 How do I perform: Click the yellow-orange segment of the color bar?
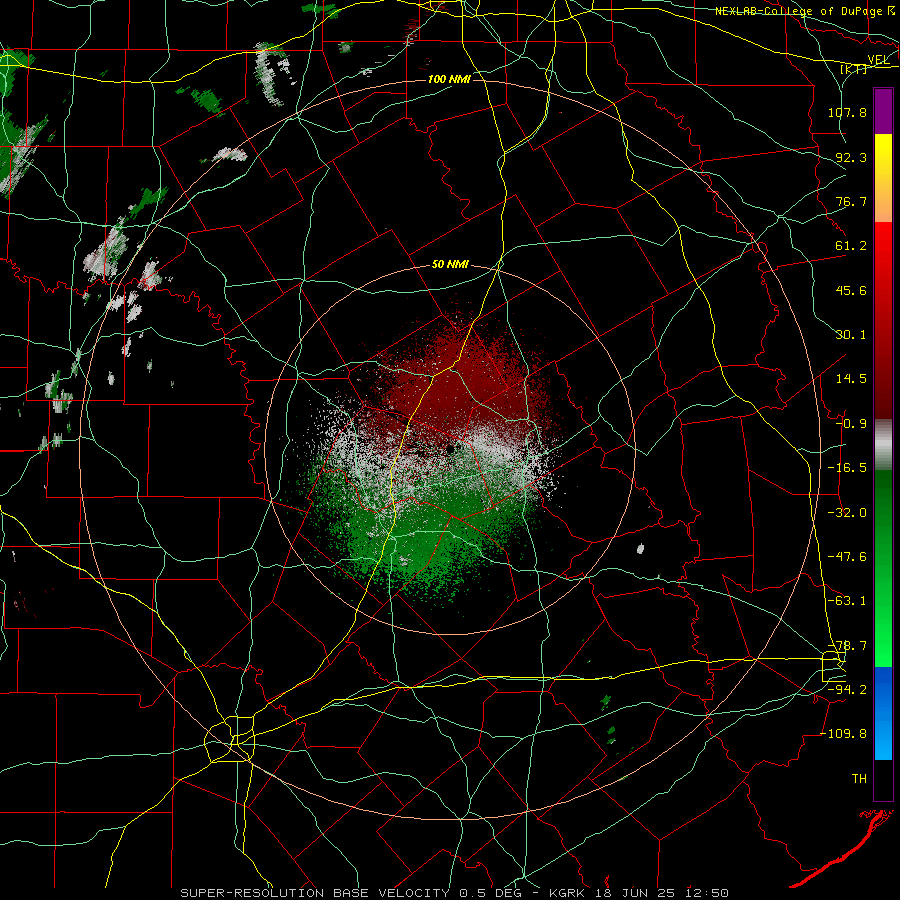[883, 178]
